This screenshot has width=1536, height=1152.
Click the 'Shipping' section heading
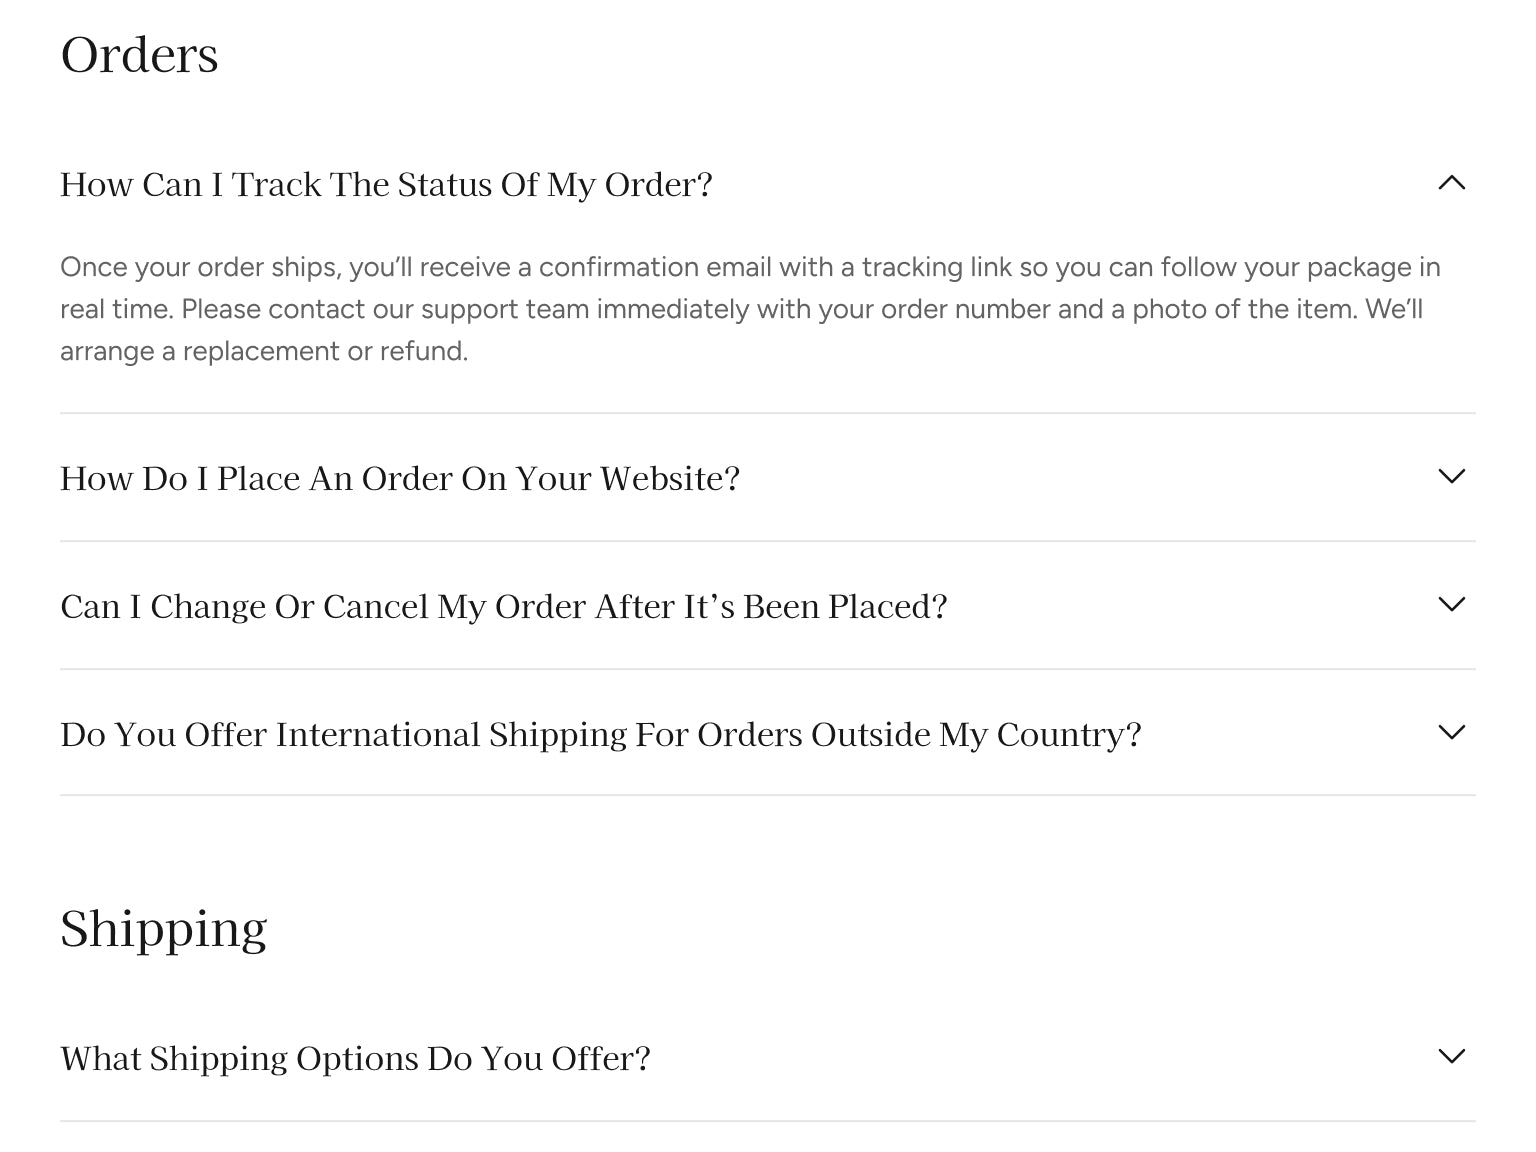(x=163, y=929)
